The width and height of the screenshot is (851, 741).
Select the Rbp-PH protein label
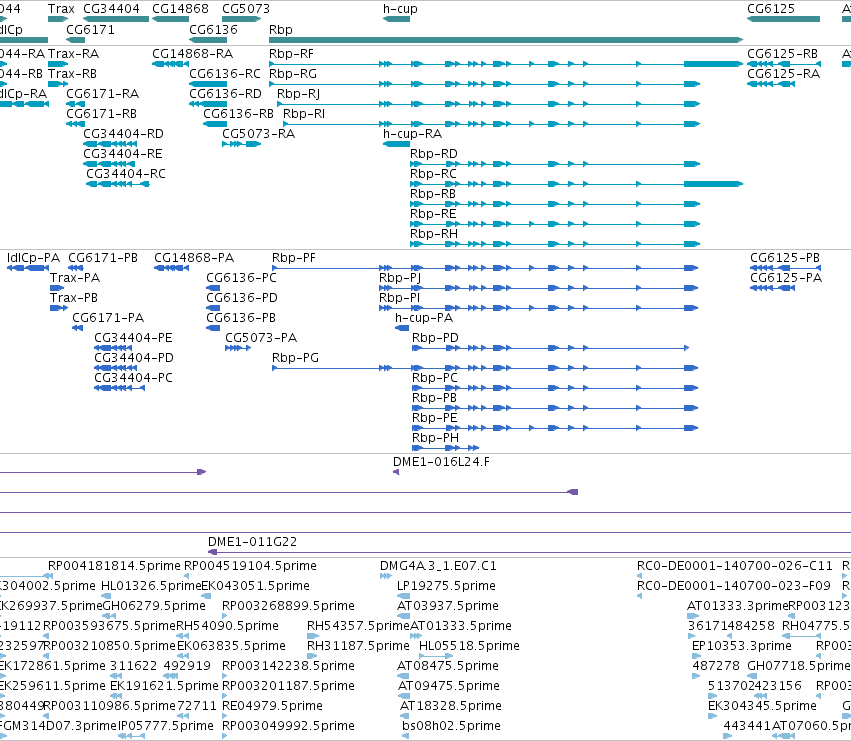435,438
